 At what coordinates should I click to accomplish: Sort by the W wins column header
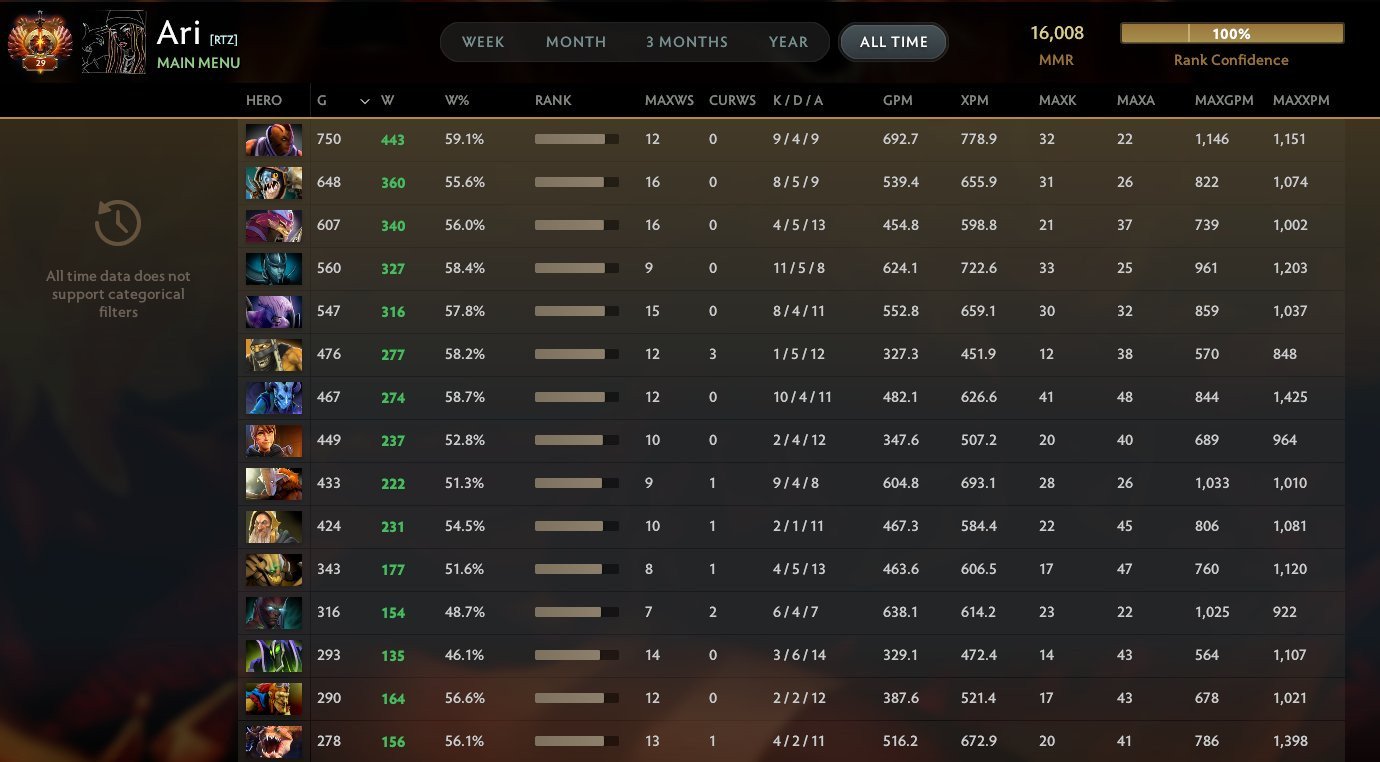387,100
